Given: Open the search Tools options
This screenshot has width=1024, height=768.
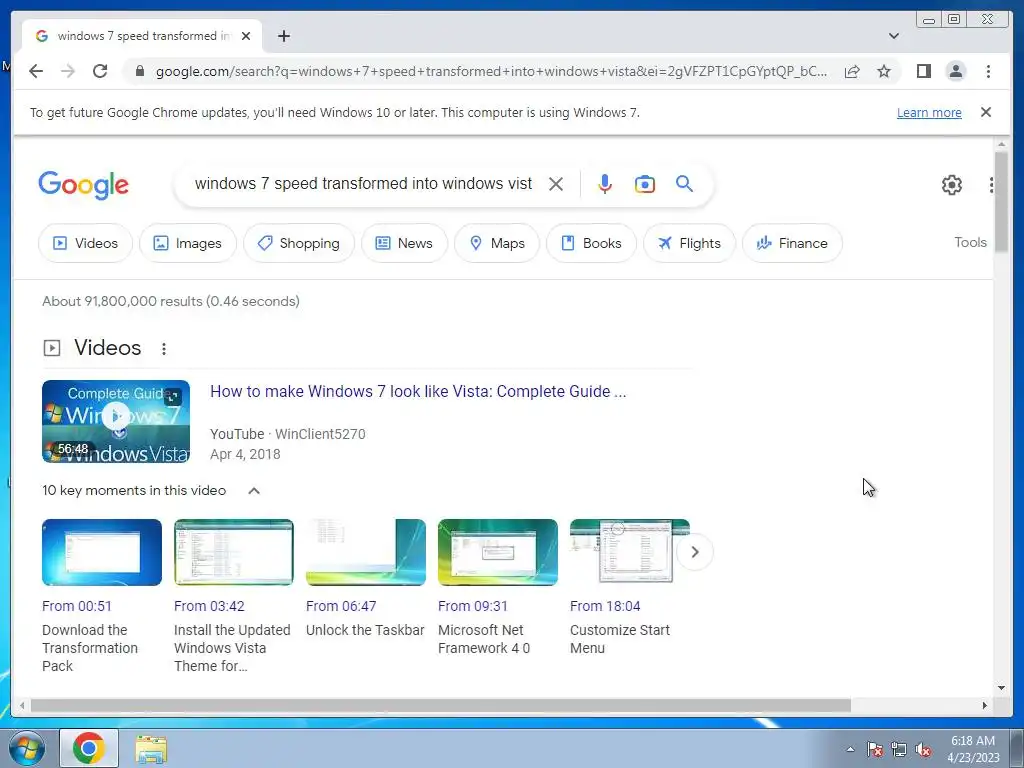Looking at the screenshot, I should pyautogui.click(x=970, y=242).
